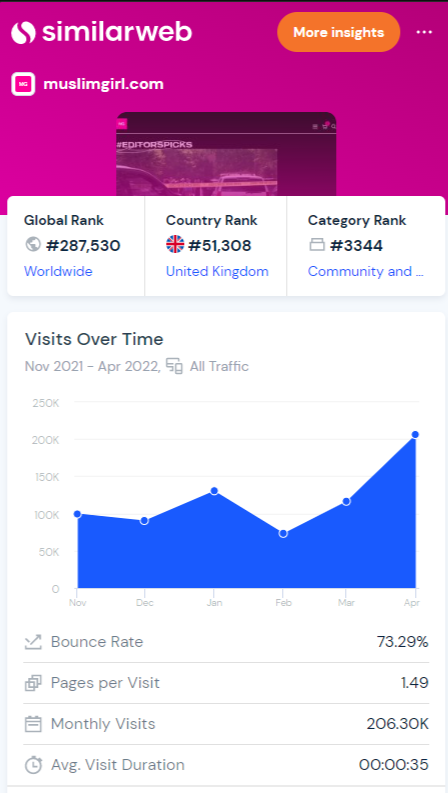Click the Nov x-axis label
448x793 pixels.
point(77,603)
